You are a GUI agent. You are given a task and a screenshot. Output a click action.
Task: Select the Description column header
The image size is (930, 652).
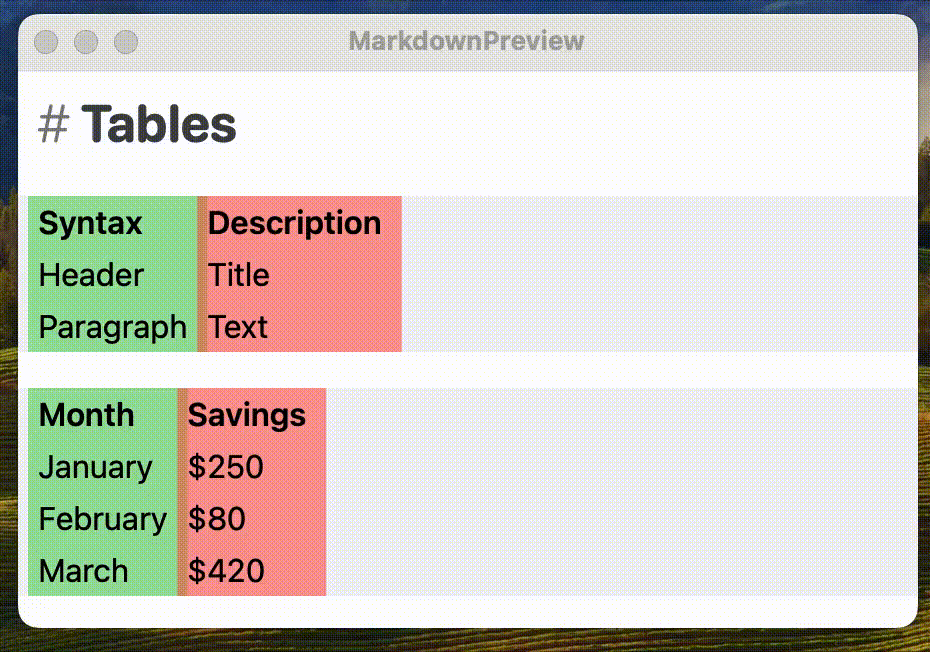click(x=293, y=223)
